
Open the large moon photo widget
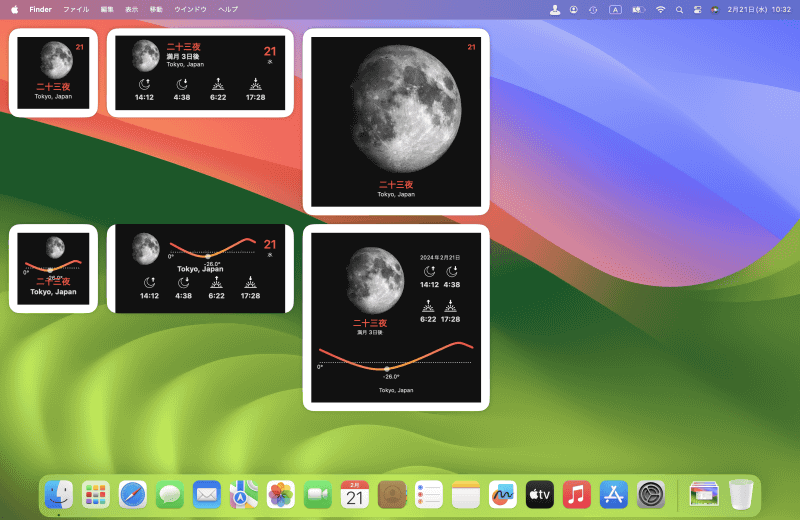pyautogui.click(x=396, y=121)
